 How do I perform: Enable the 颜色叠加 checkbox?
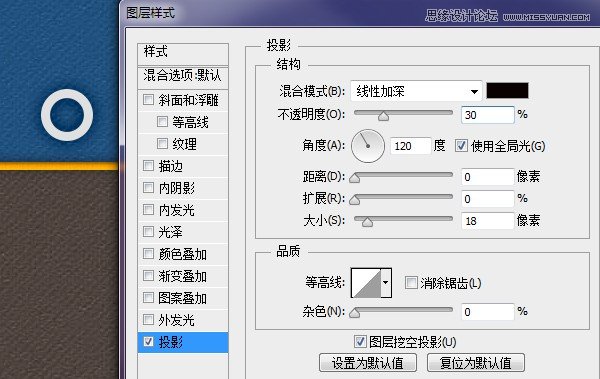tap(148, 253)
